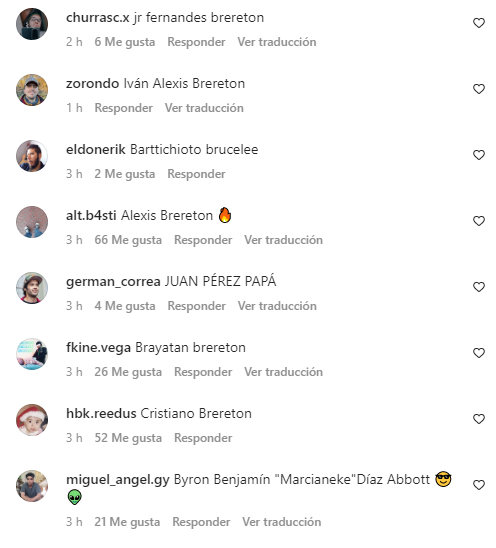This screenshot has height=548, width=496.
Task: Tap the heart on eldonerik's comment
Action: tap(479, 155)
